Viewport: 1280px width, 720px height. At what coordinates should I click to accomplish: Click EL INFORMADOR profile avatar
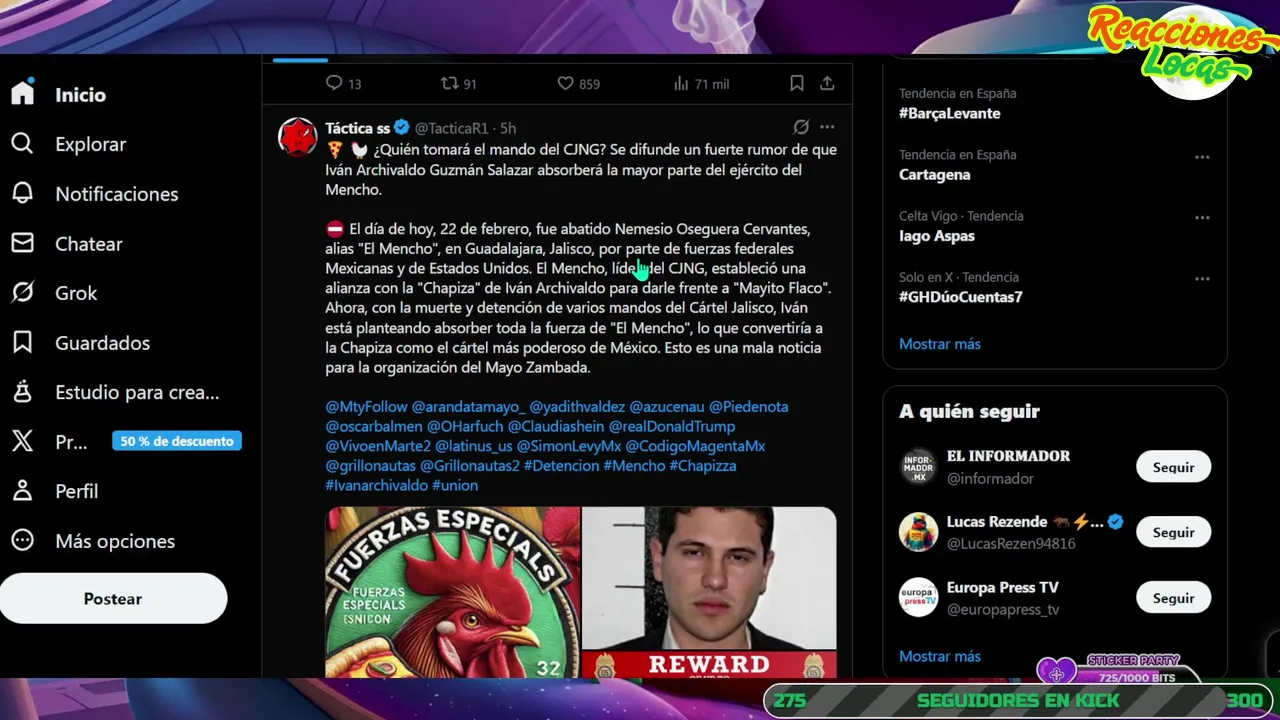pyautogui.click(x=918, y=467)
